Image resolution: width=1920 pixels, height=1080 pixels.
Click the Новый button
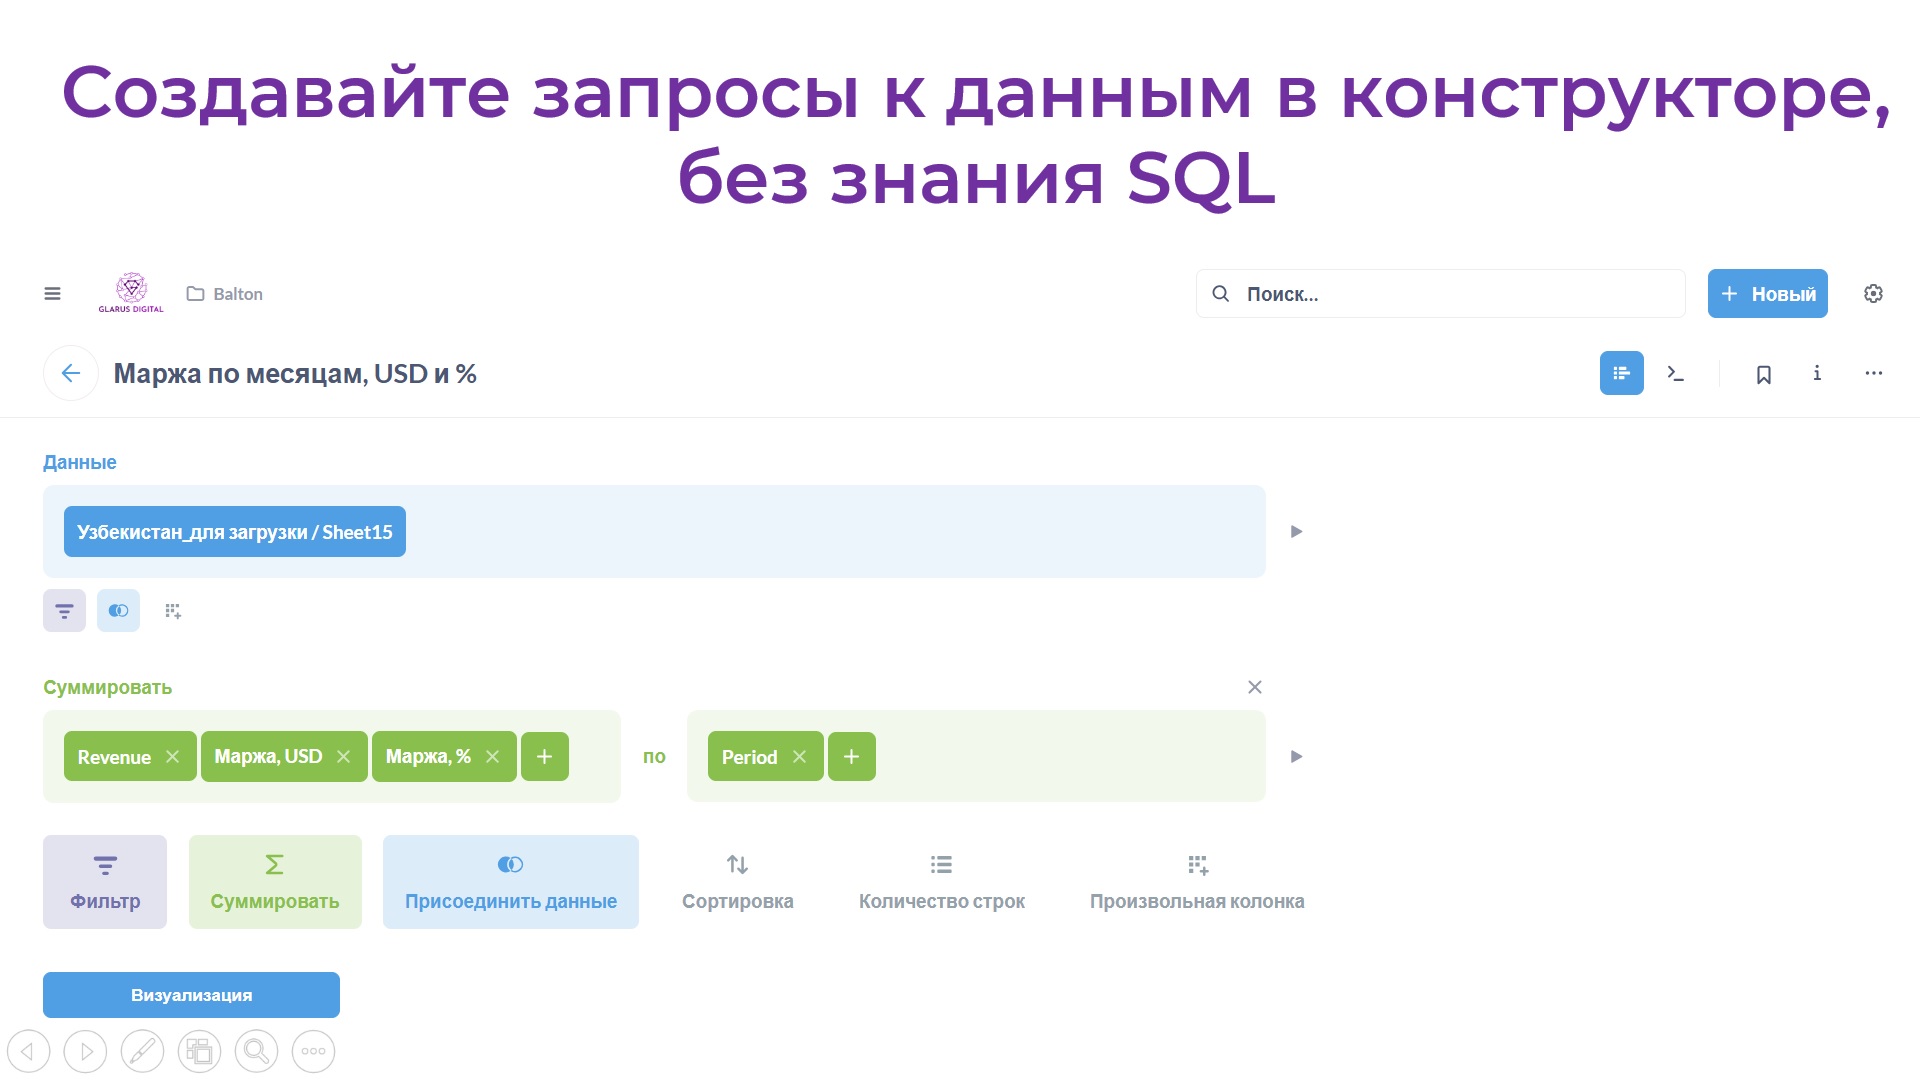(x=1767, y=294)
